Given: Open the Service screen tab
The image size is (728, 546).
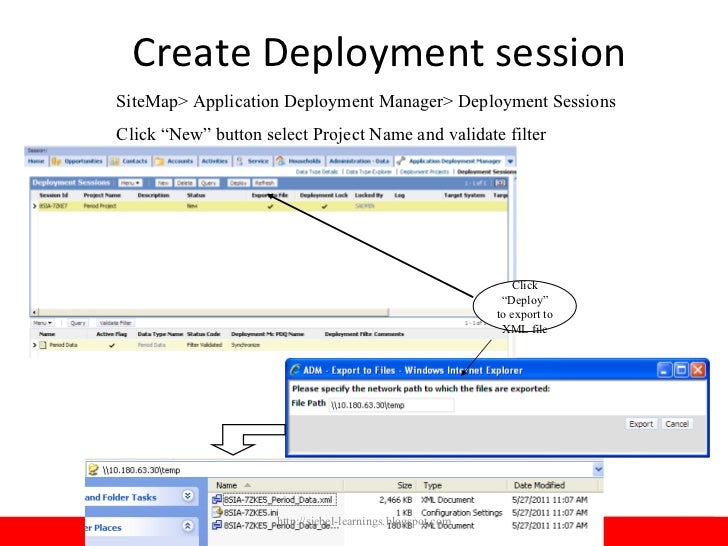Looking at the screenshot, I should [x=258, y=161].
